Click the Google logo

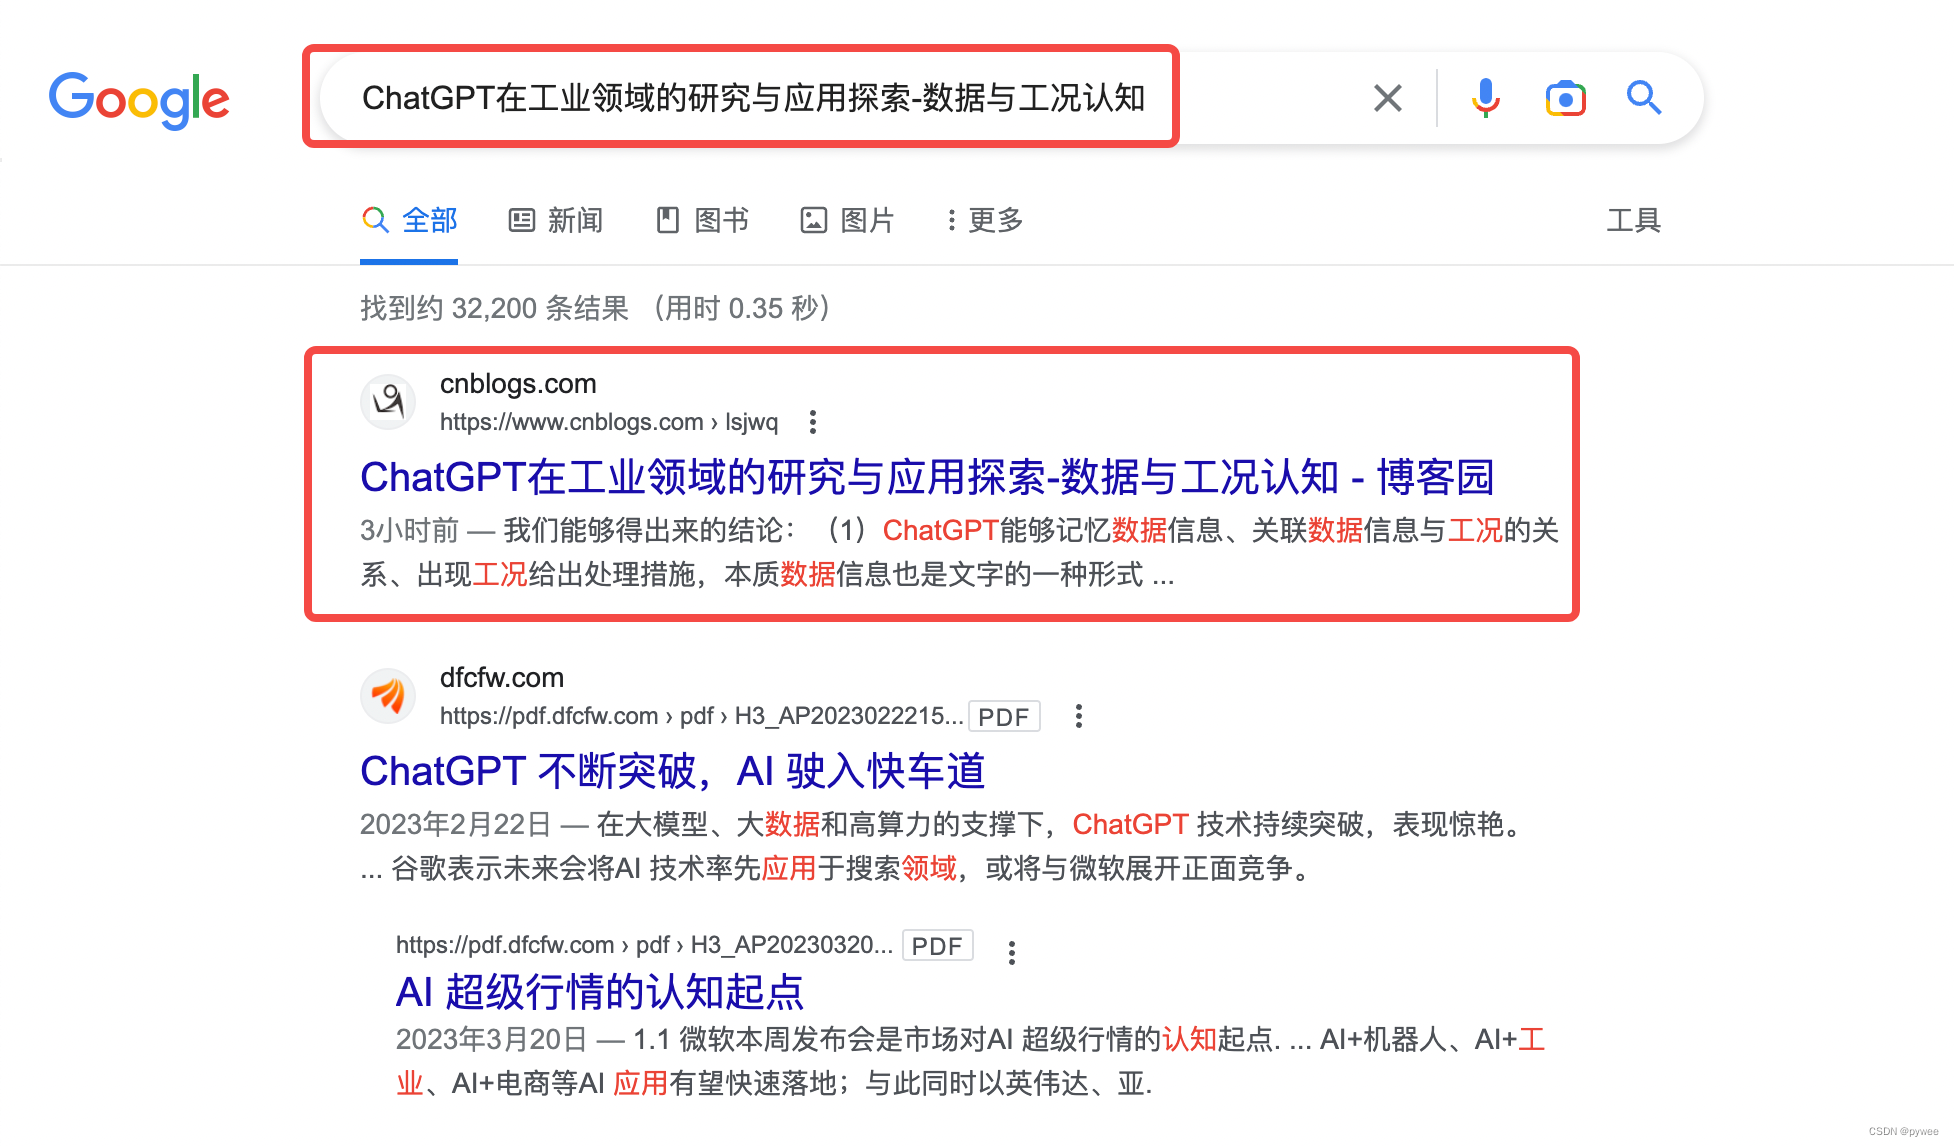point(139,99)
